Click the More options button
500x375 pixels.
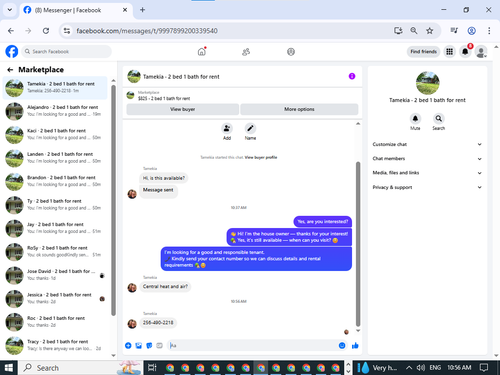[x=299, y=109]
